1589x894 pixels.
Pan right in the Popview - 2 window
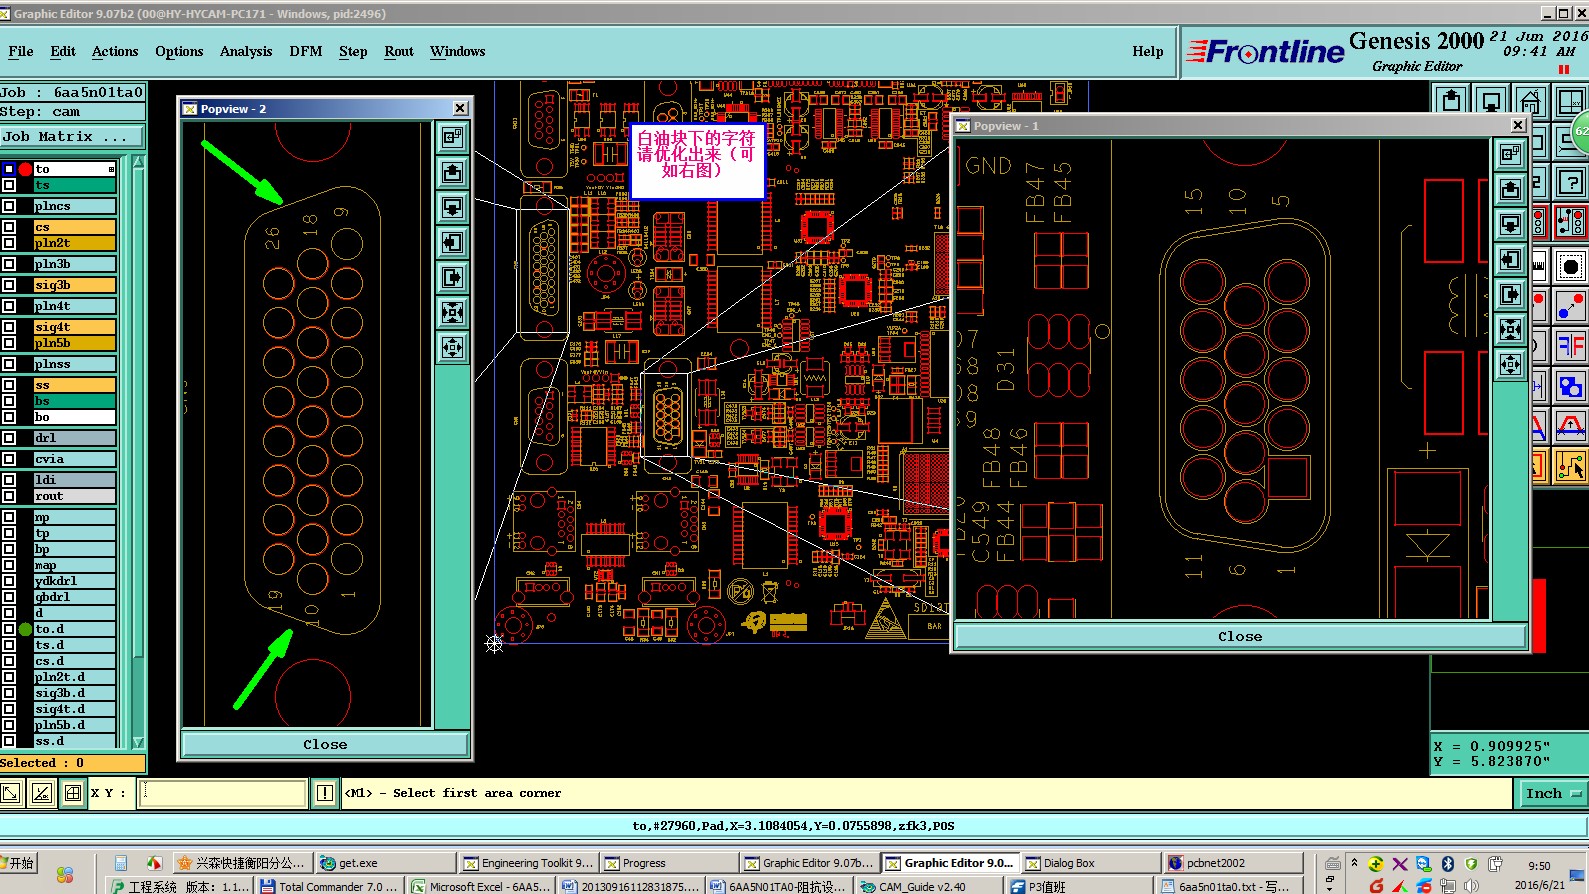coord(453,277)
